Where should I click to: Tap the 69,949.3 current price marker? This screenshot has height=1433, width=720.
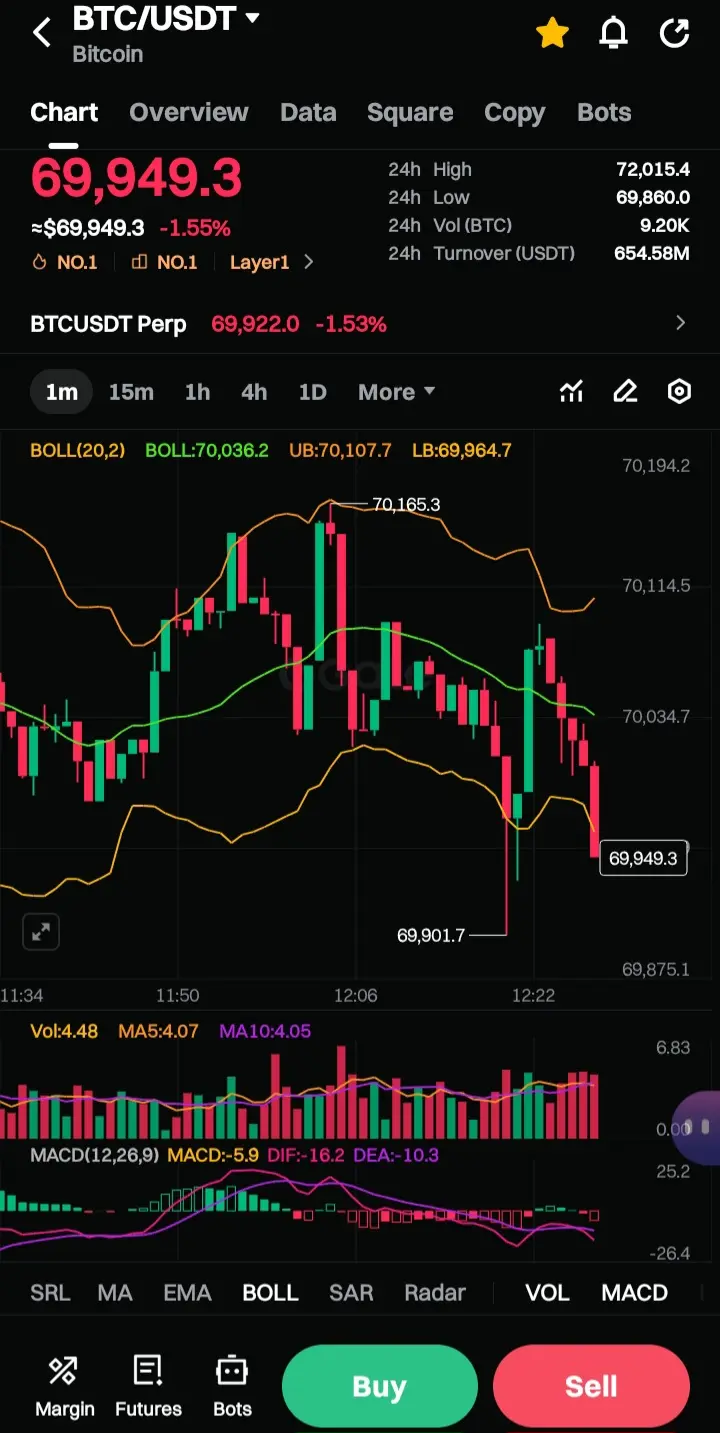click(643, 858)
